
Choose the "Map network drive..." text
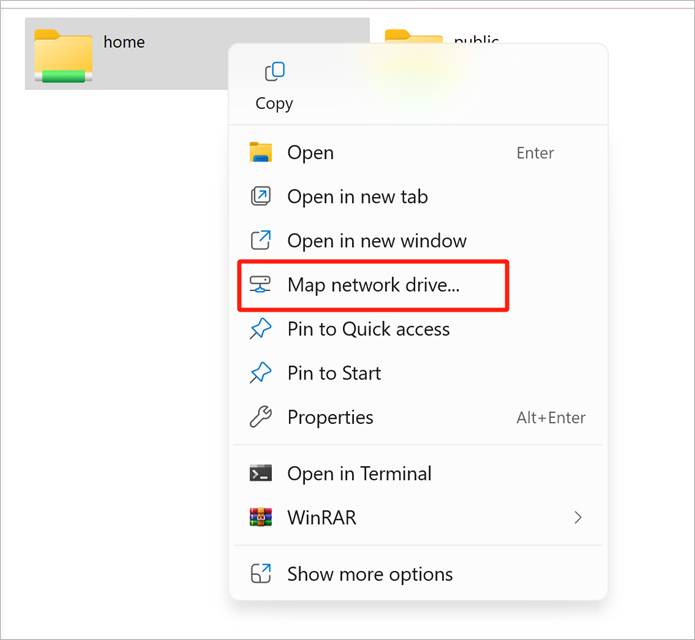pos(373,285)
